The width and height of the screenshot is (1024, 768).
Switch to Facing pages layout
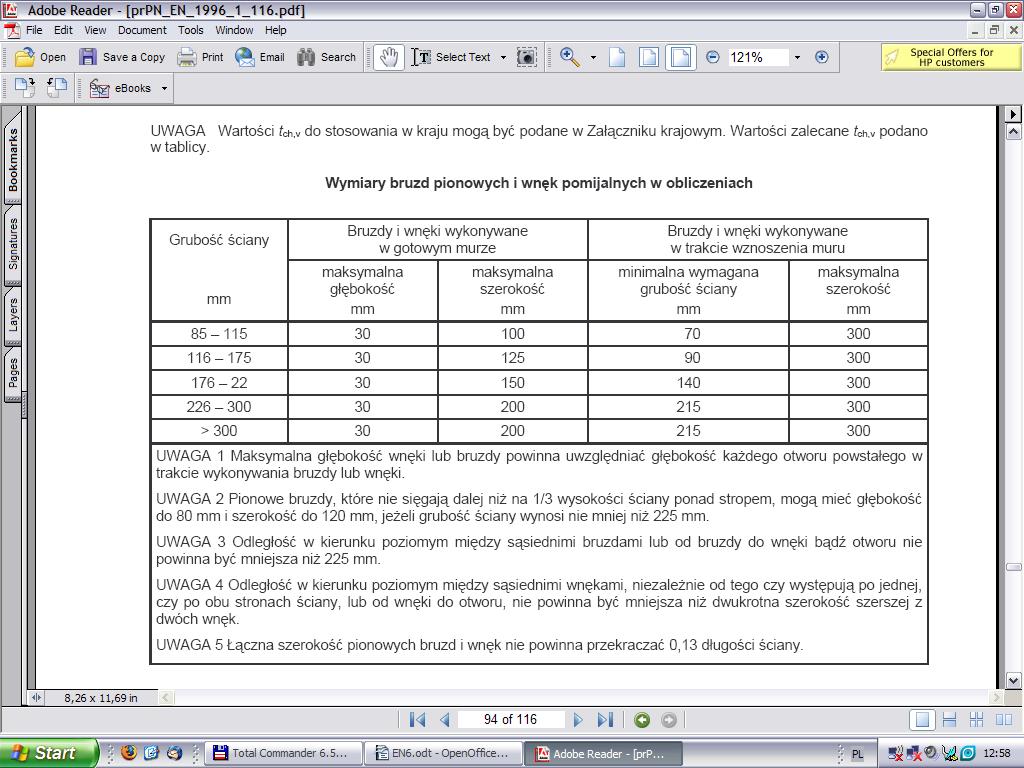click(x=1003, y=720)
